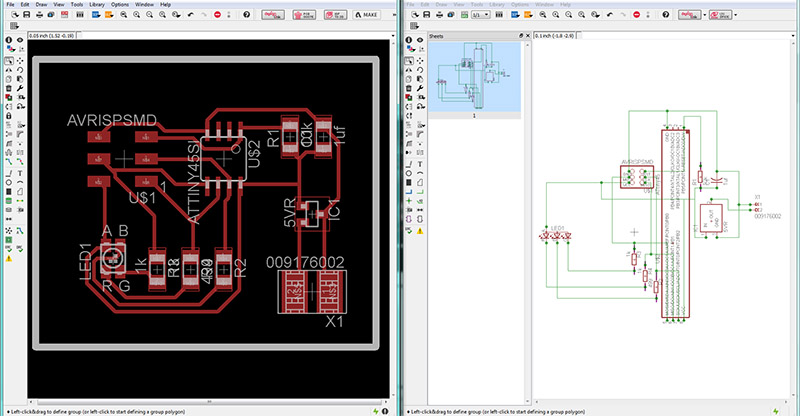Select the Change wrench tool in board editor

pyautogui.click(x=20, y=88)
